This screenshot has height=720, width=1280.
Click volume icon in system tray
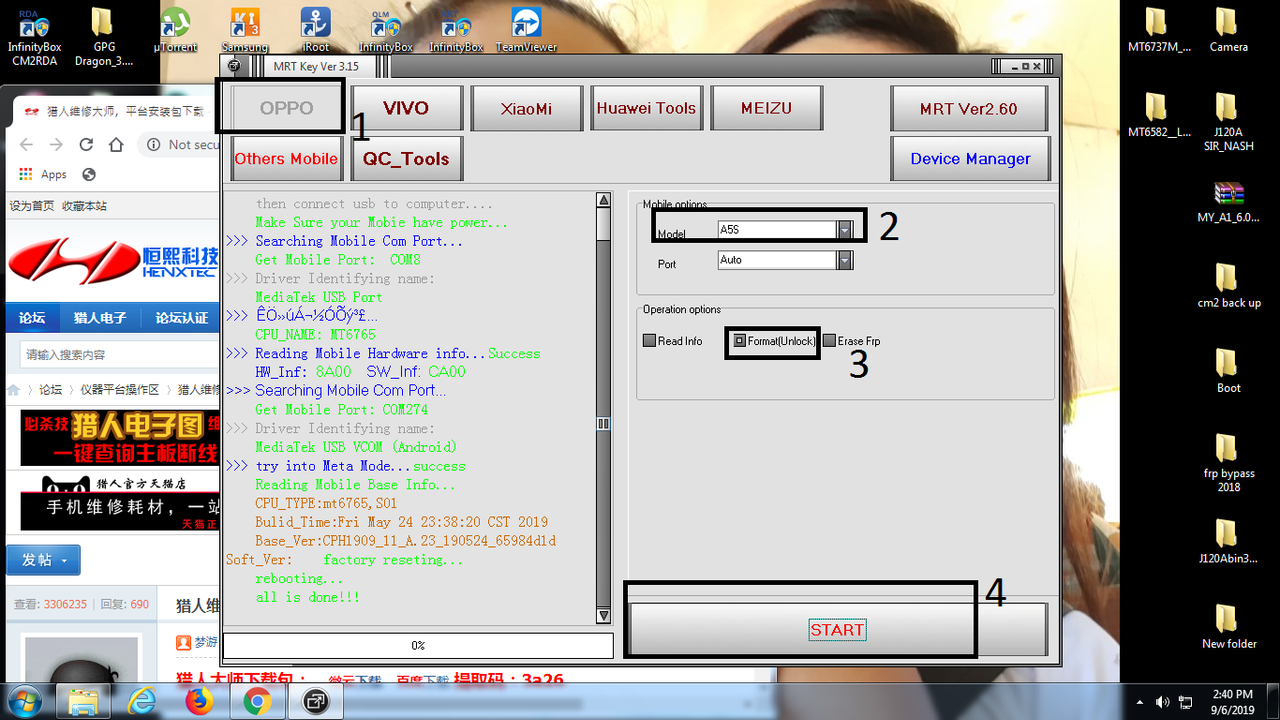(x=1162, y=702)
